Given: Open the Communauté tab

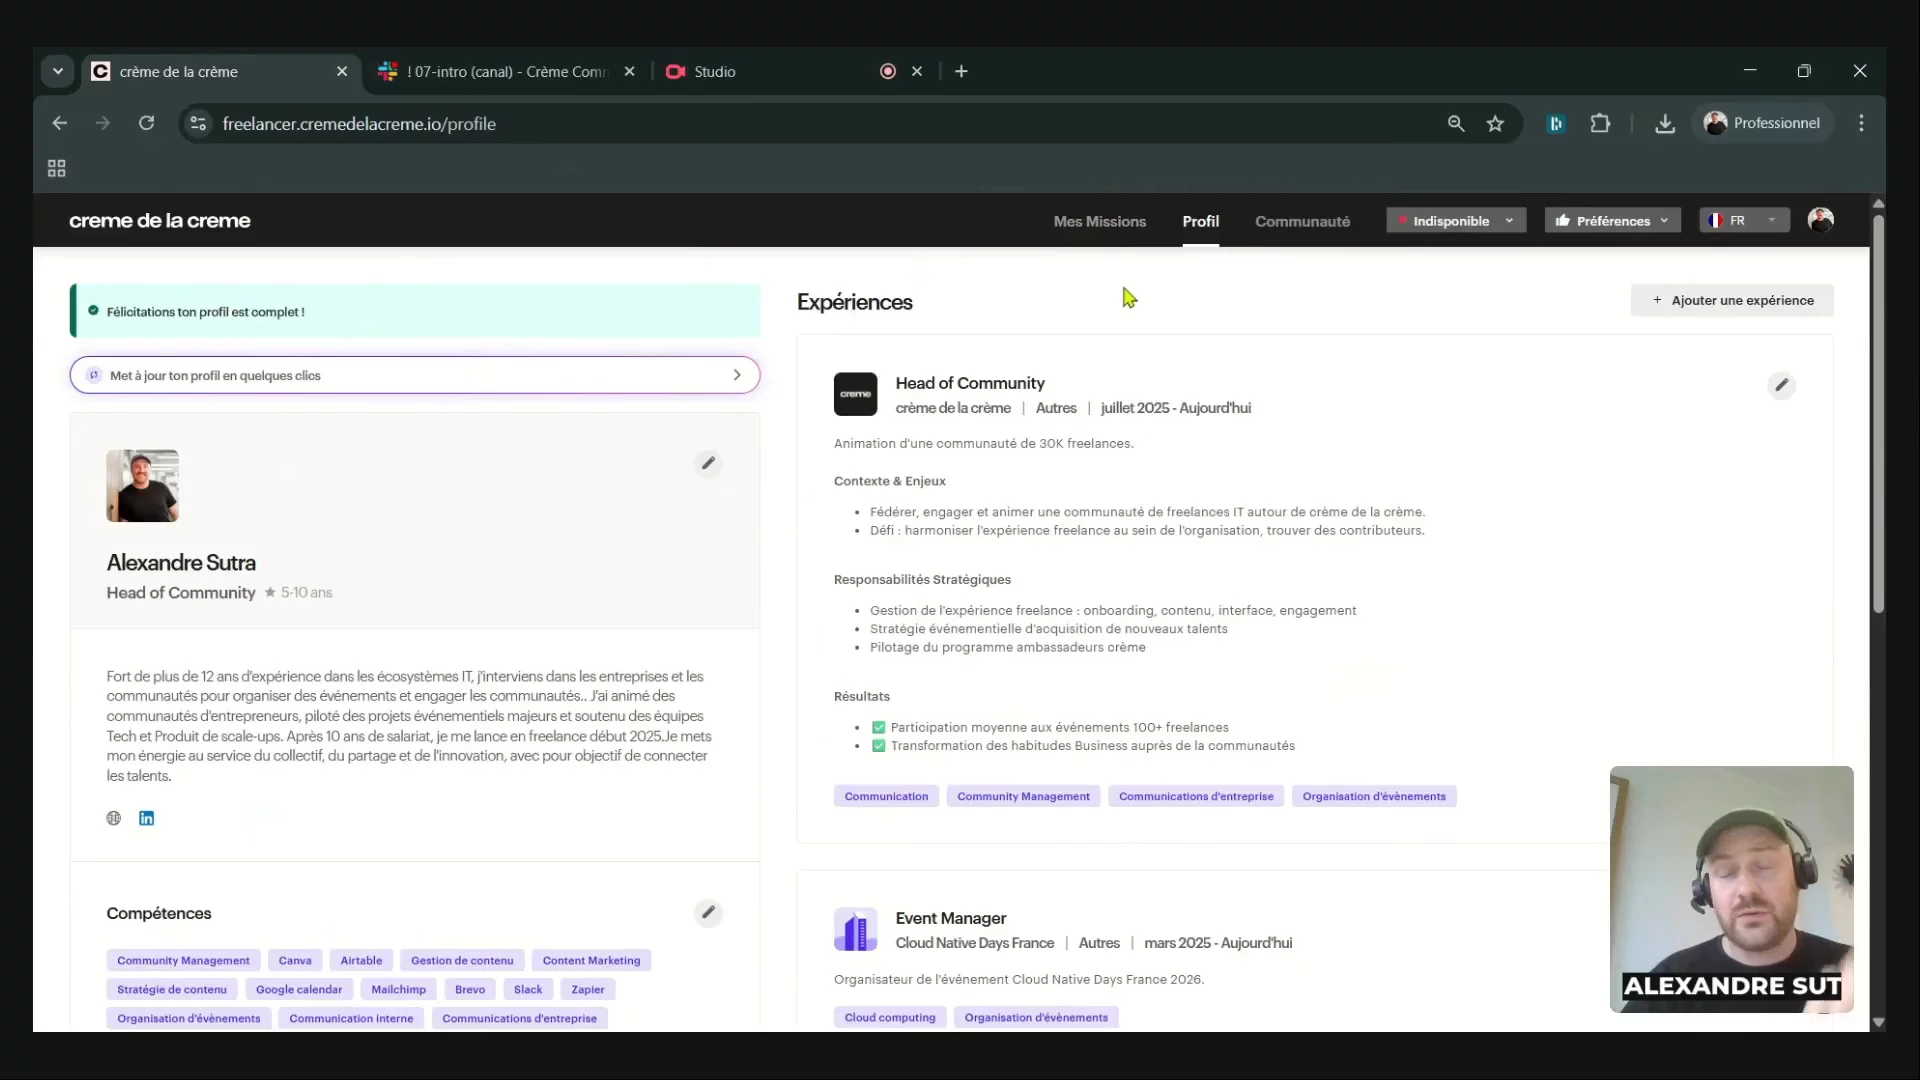Looking at the screenshot, I should coord(1302,221).
